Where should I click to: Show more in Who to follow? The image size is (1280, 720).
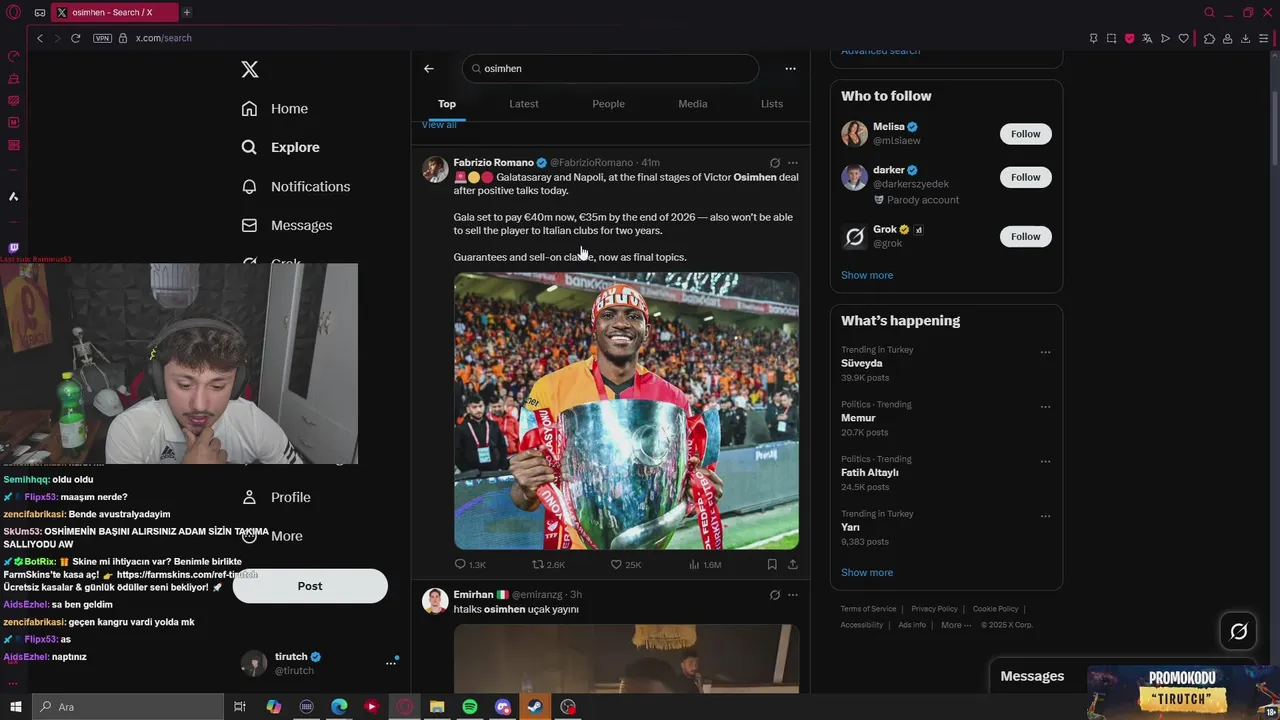pos(867,275)
